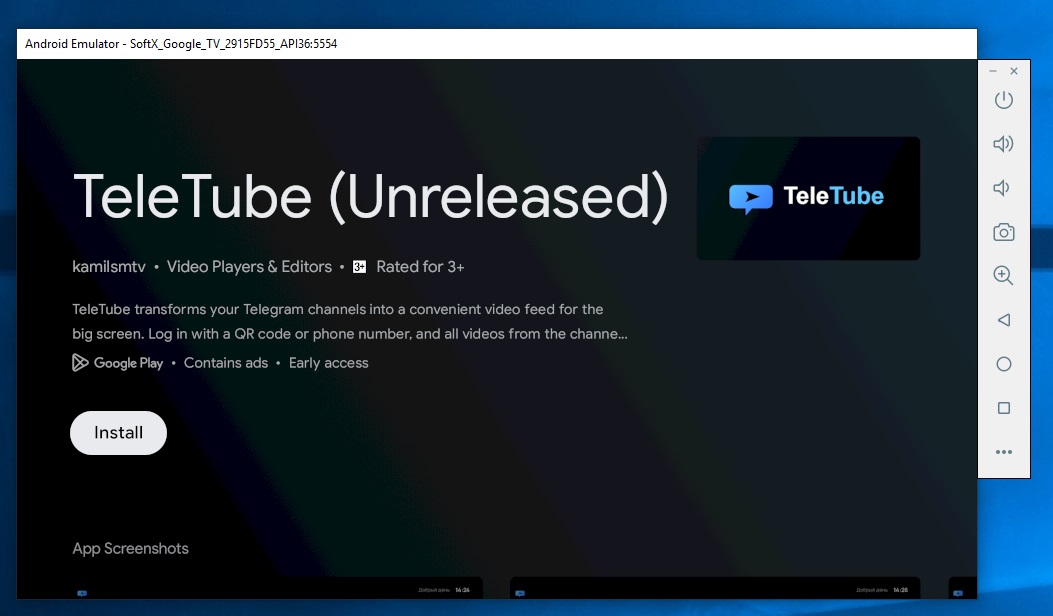
Task: Click the Android Emulator window title bar
Action: tap(497, 44)
